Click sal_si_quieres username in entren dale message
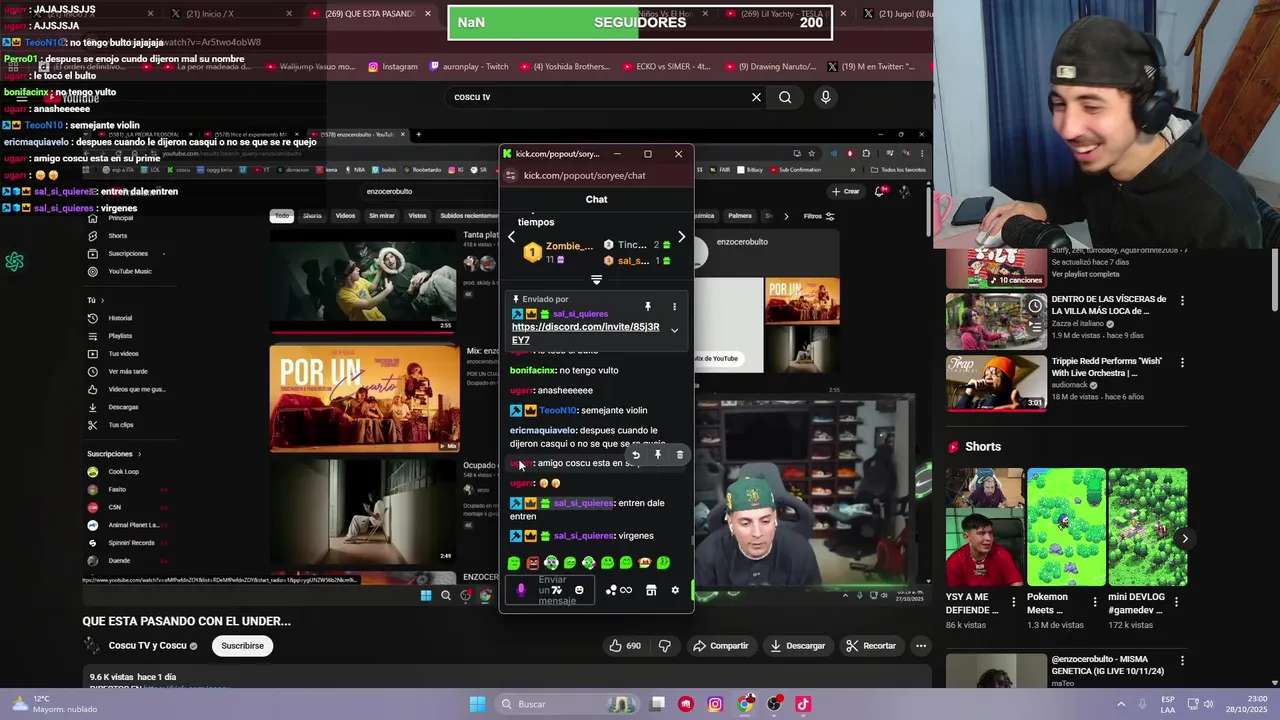This screenshot has height=720, width=1280. point(583,503)
